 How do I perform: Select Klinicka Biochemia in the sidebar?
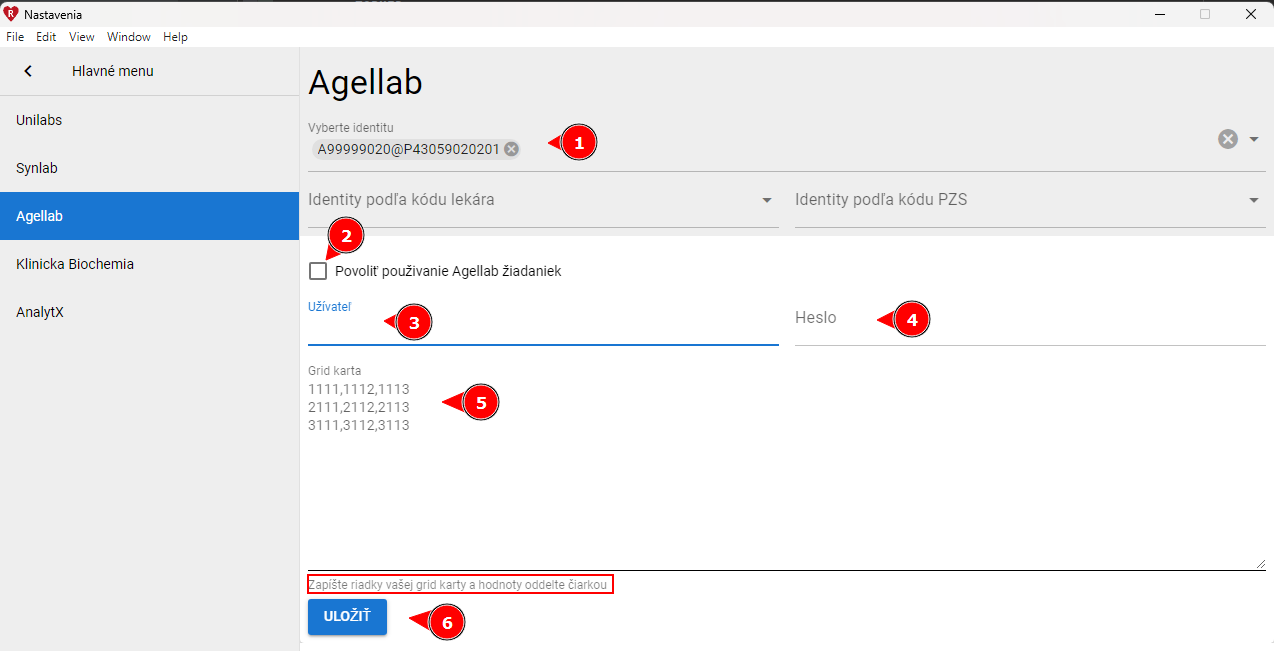150,264
